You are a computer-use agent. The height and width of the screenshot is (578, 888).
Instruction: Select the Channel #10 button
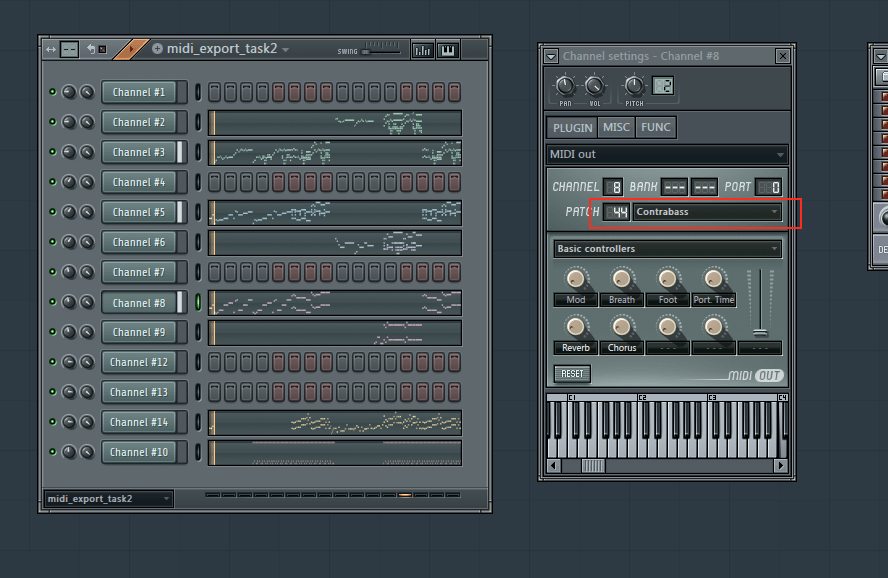139,452
